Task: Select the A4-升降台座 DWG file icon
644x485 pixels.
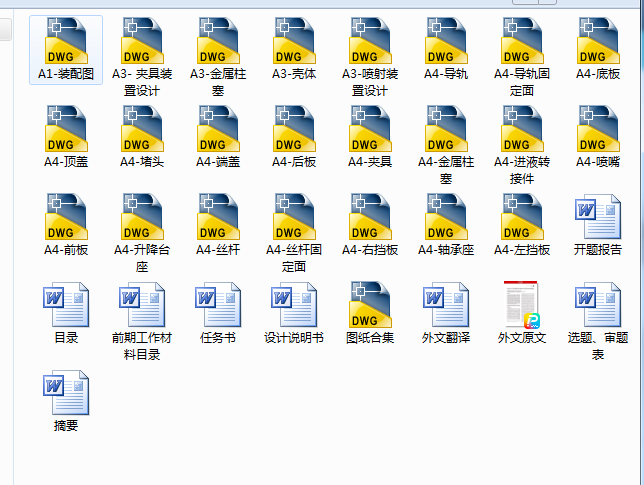Action: (142, 216)
